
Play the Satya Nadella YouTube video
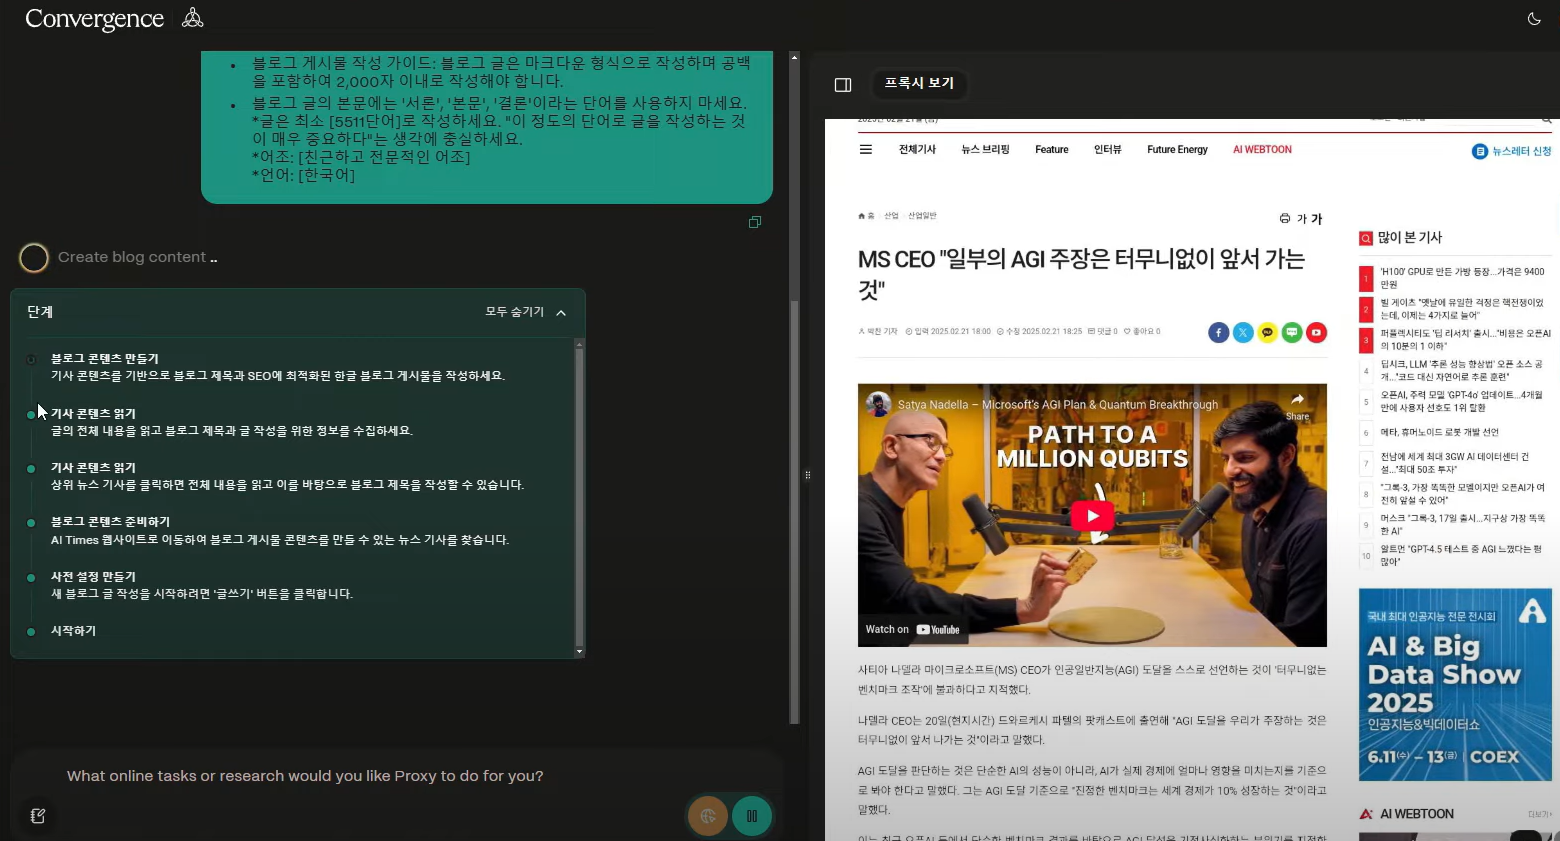coord(1092,516)
